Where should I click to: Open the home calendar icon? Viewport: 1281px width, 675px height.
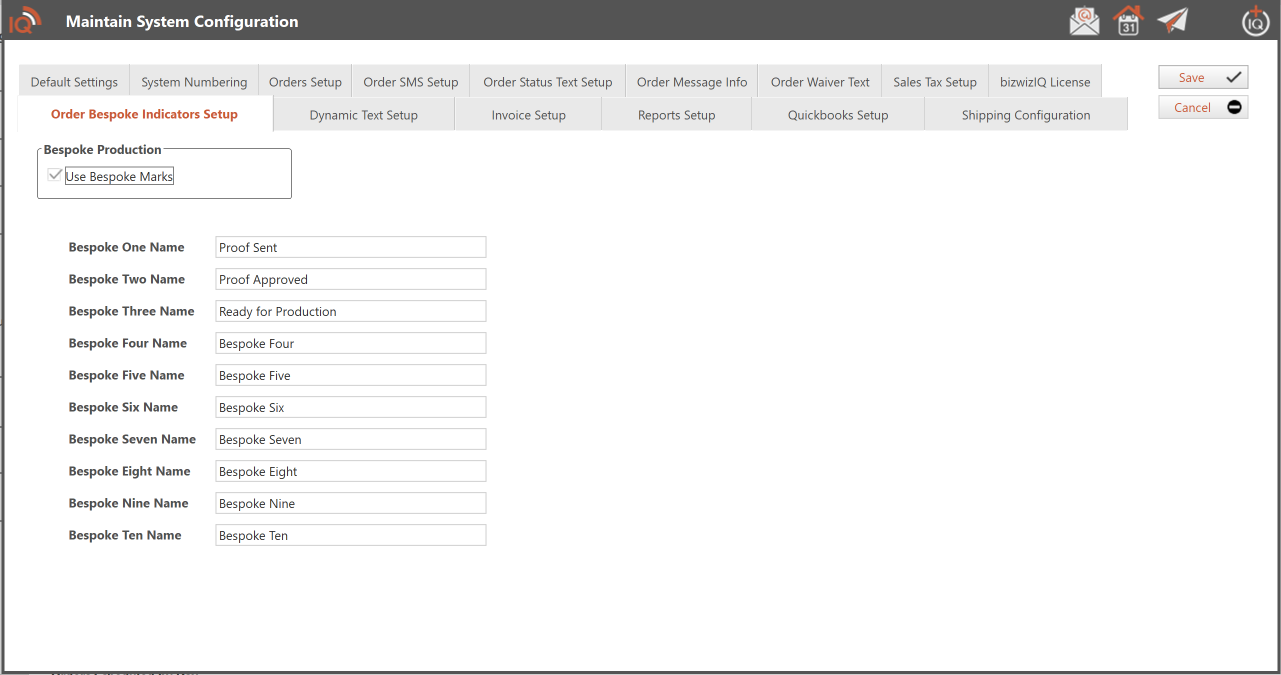[x=1128, y=21]
